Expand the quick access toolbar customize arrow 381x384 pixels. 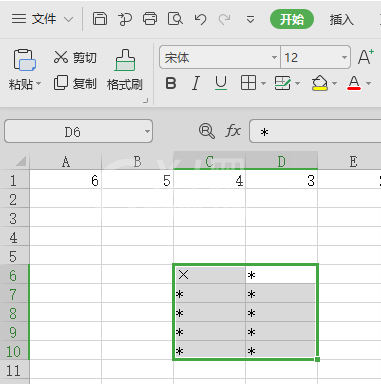pyautogui.click(x=250, y=20)
